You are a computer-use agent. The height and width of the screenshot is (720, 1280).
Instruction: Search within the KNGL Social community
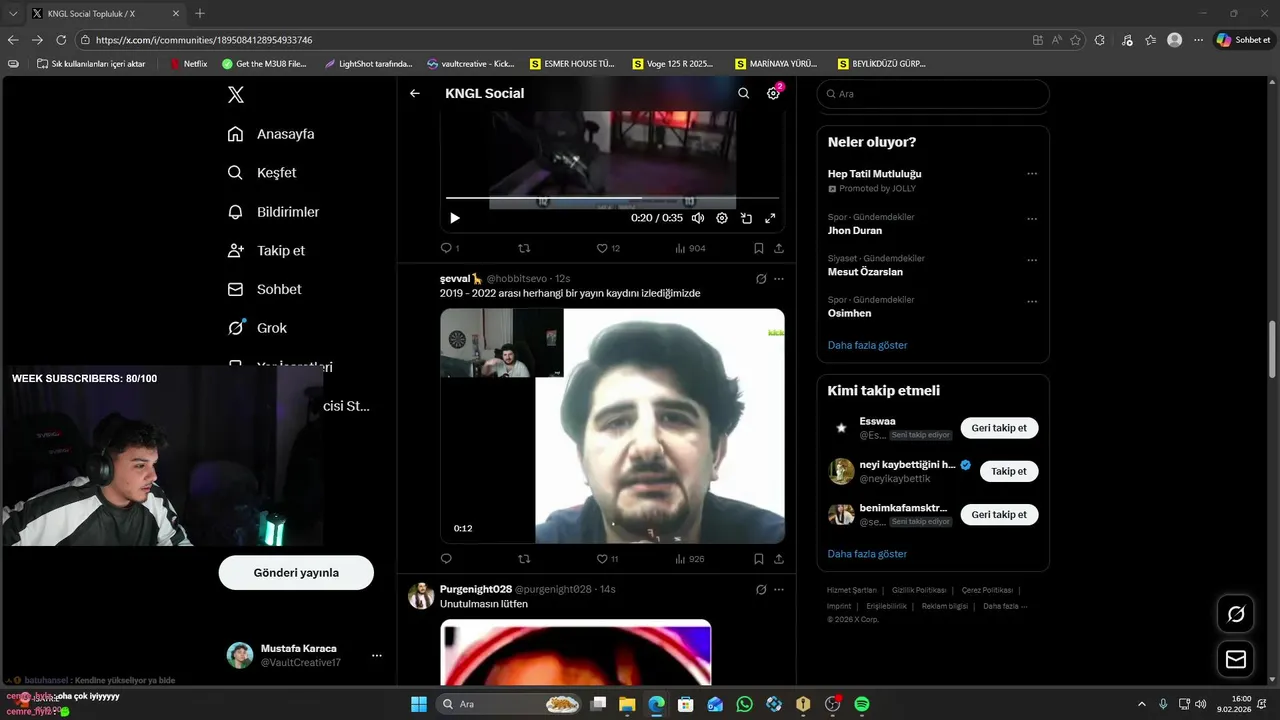[x=743, y=93]
